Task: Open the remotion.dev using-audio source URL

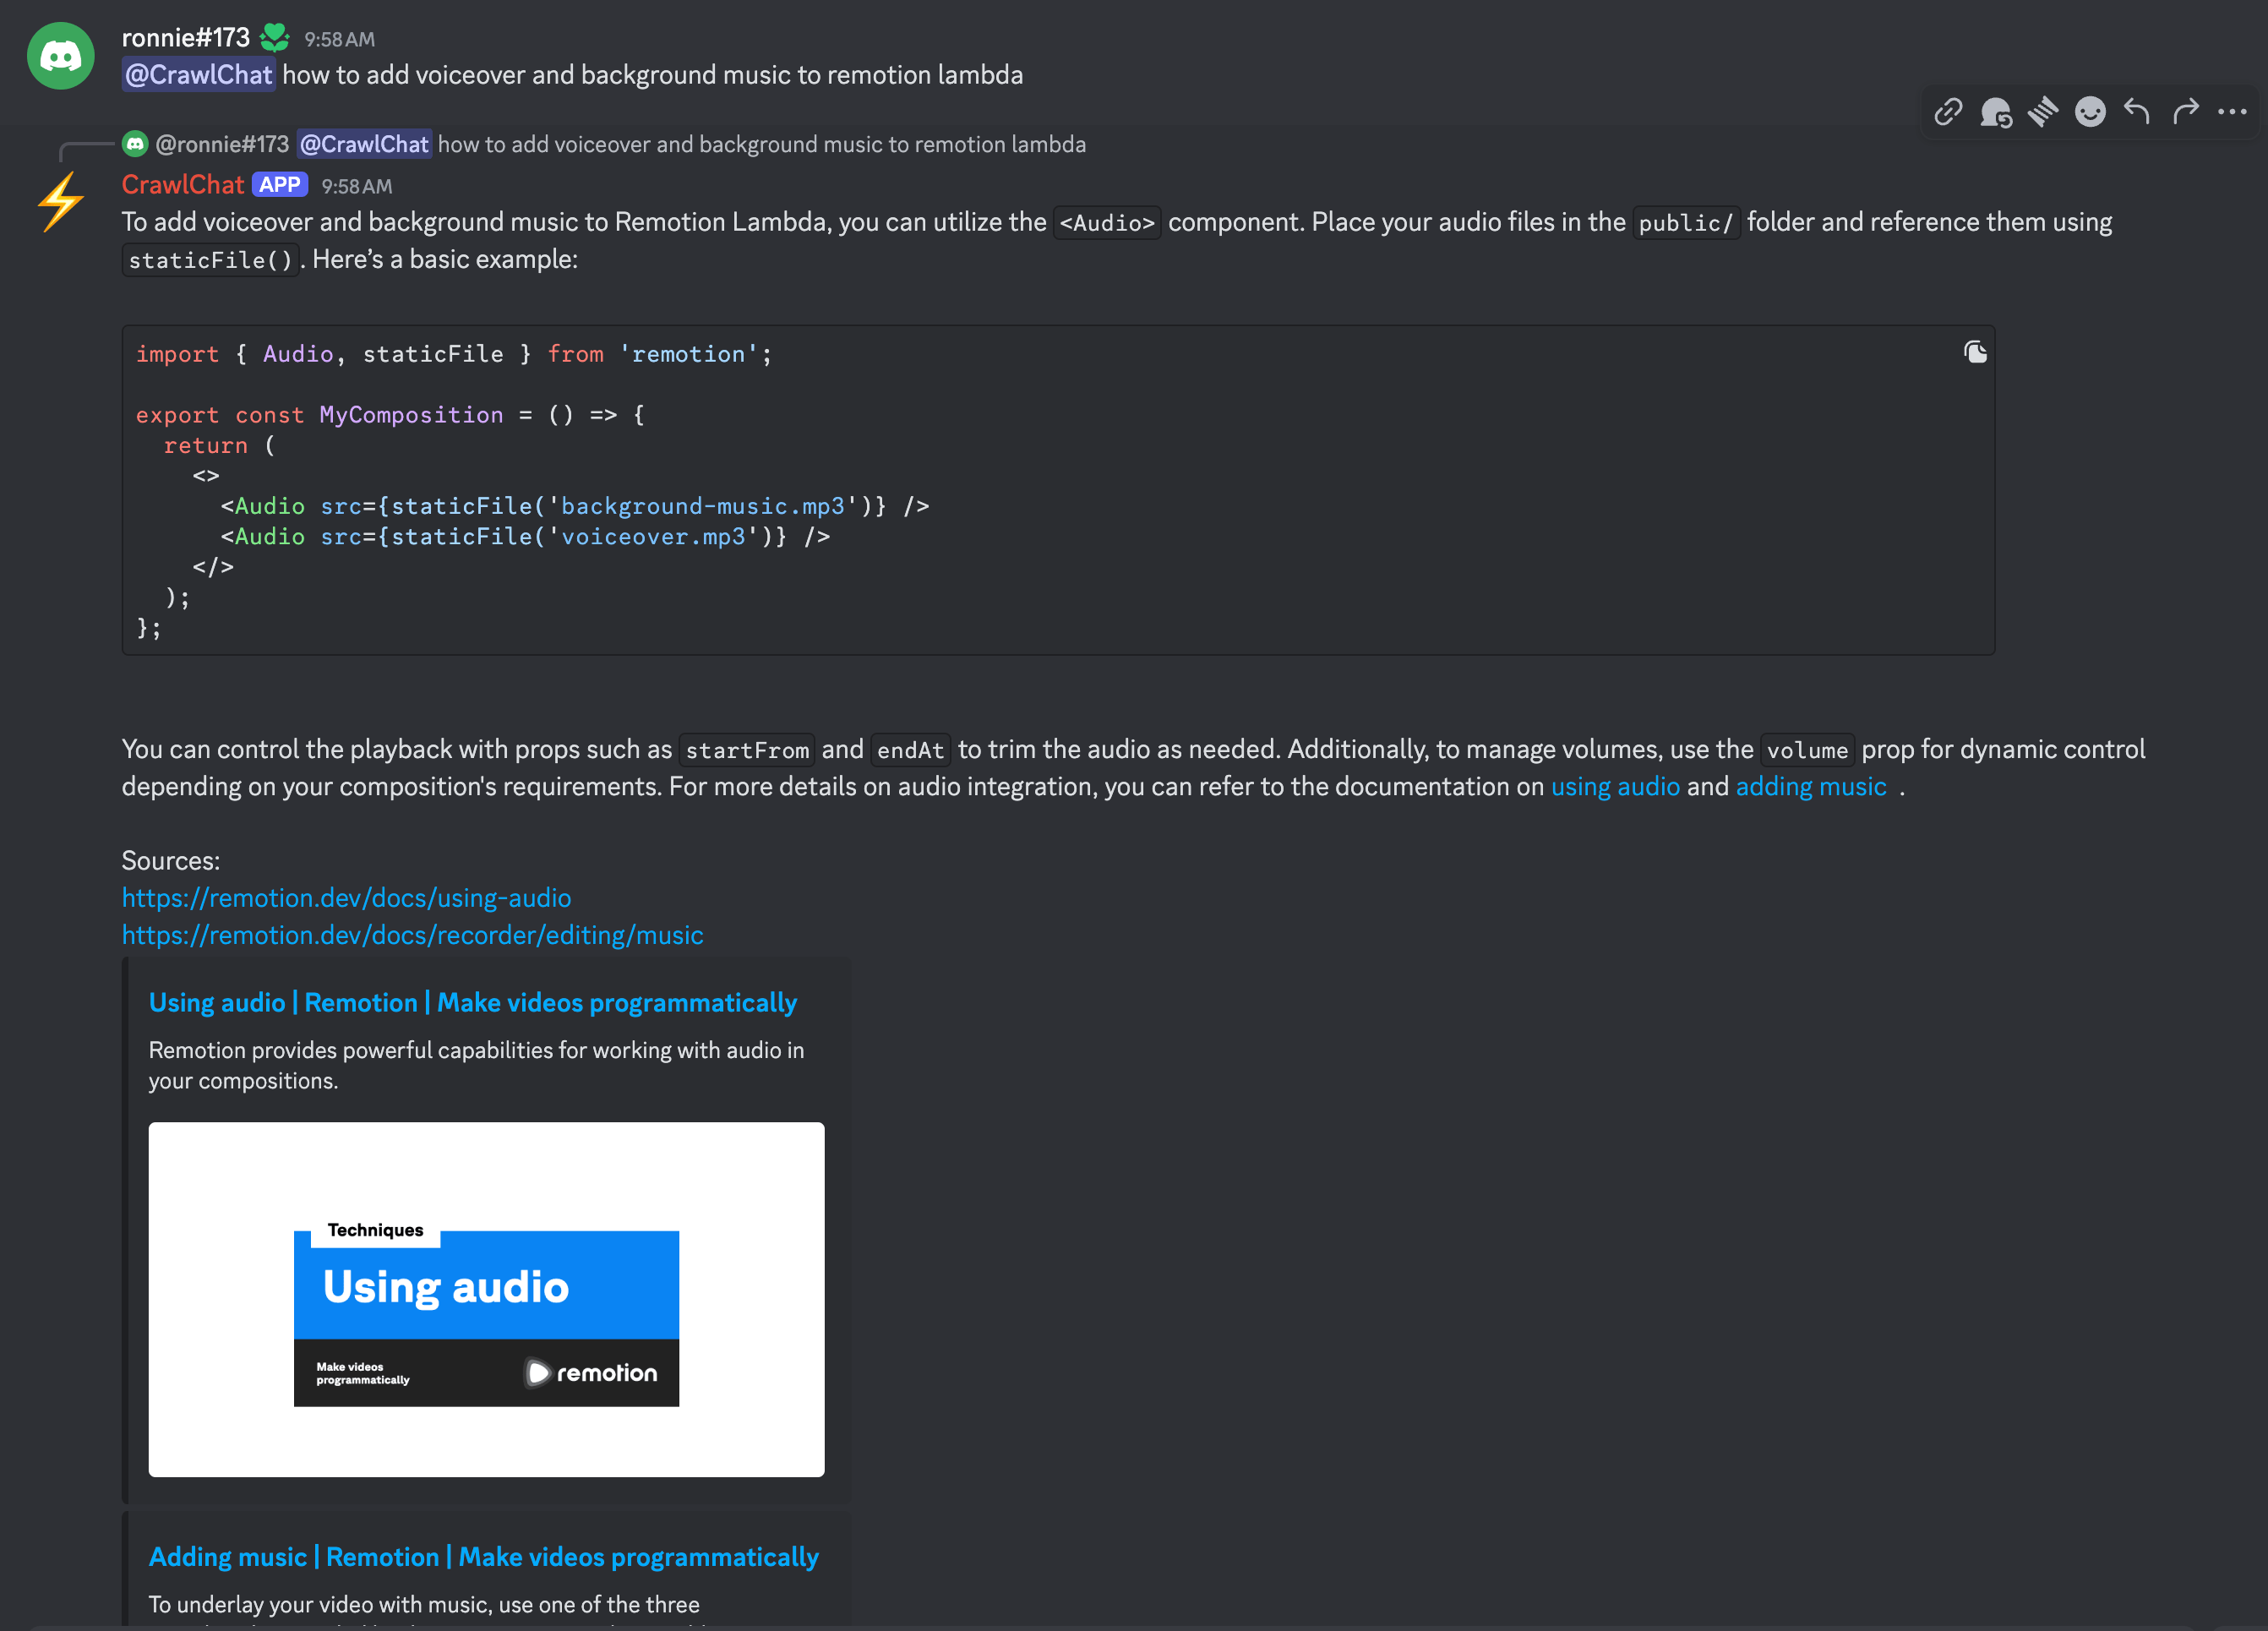Action: (346, 898)
